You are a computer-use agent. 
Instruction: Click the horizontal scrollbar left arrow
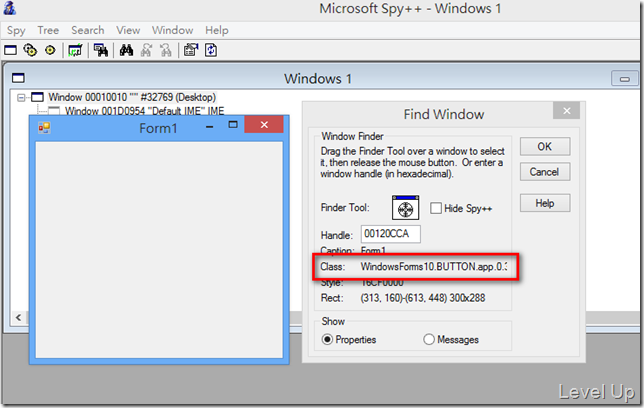point(18,317)
